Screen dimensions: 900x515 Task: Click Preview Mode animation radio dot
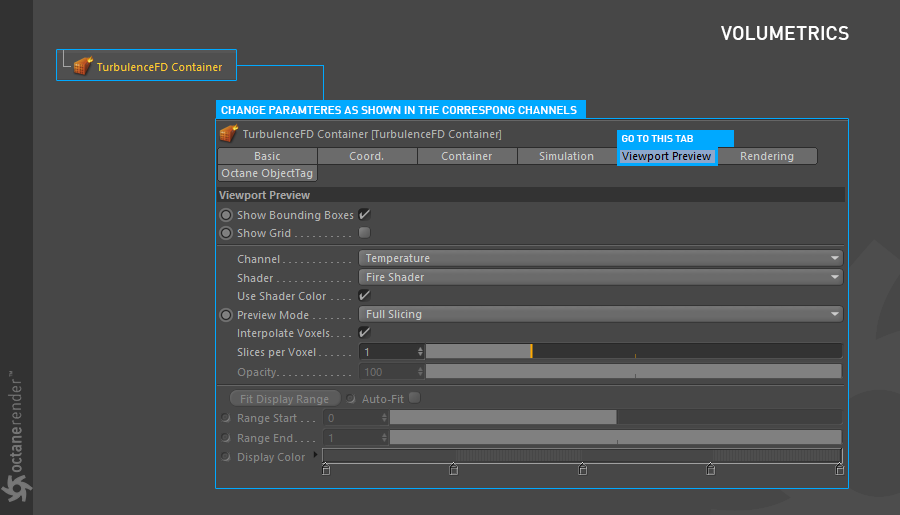[x=226, y=315]
